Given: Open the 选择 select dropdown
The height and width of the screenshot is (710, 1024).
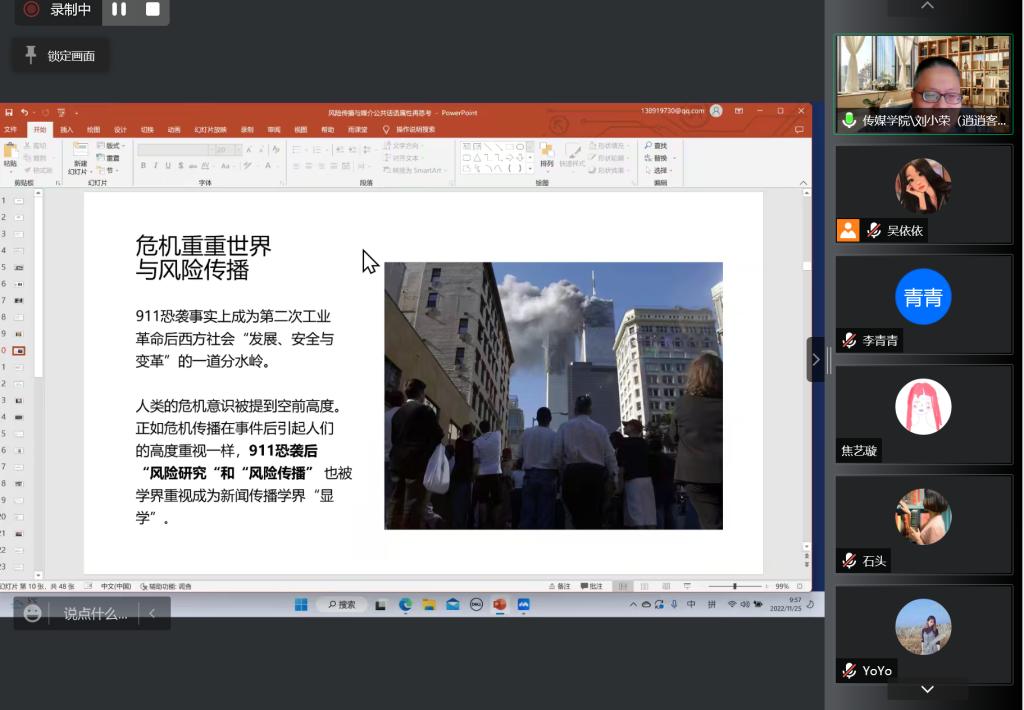Looking at the screenshot, I should (659, 170).
